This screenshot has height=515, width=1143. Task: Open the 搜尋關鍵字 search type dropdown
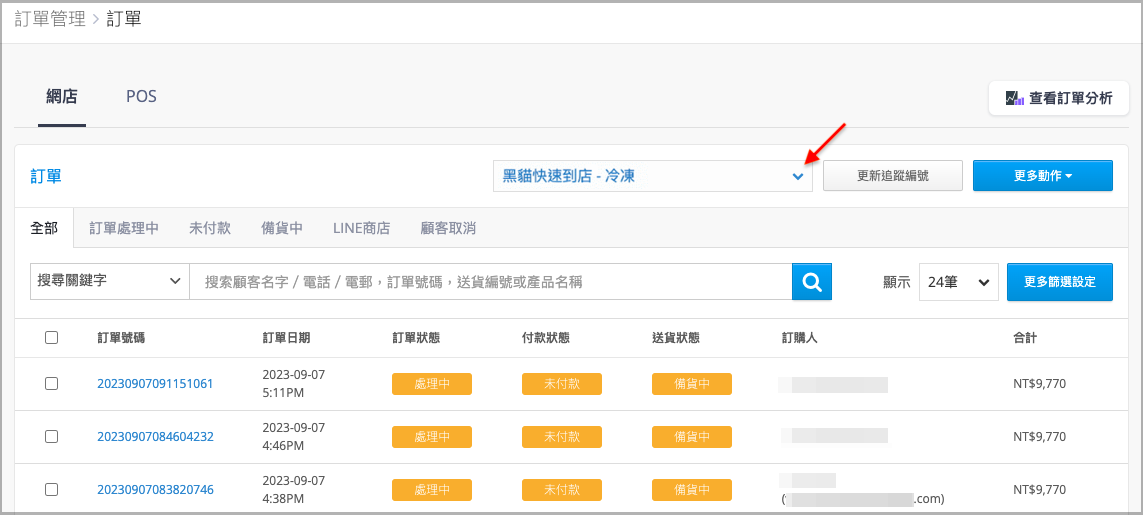(109, 282)
